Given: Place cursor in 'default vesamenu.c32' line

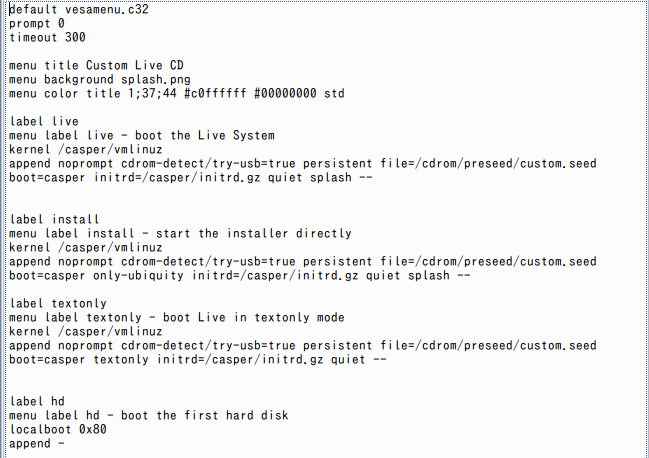Looking at the screenshot, I should (x=79, y=10).
